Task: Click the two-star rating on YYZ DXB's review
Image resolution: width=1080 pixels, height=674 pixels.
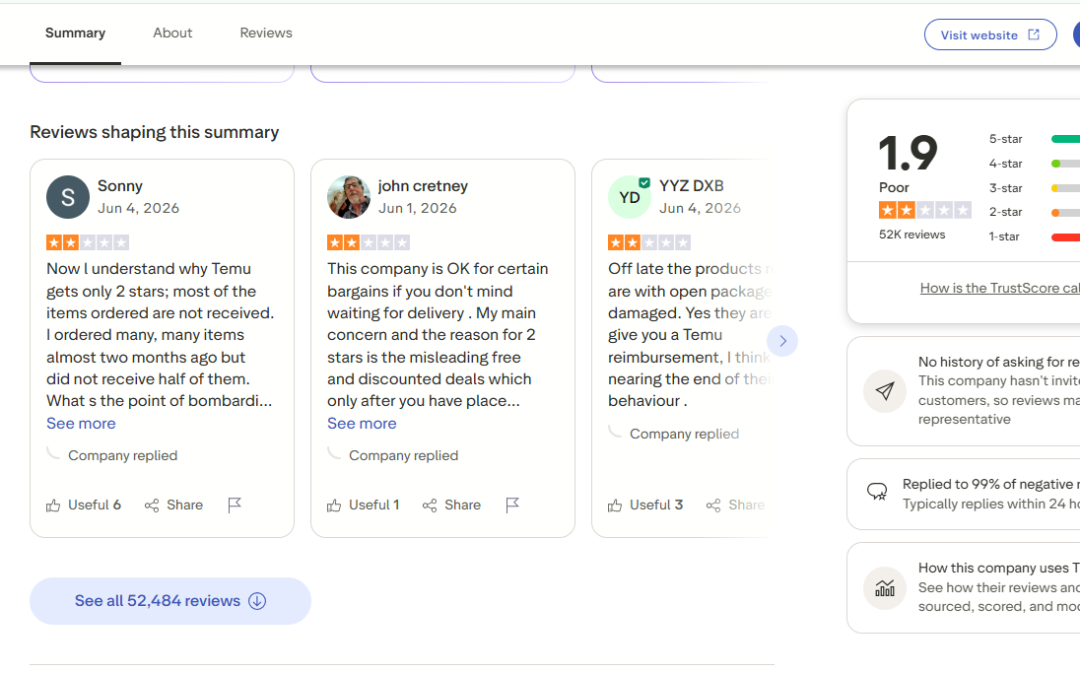Action: (650, 242)
